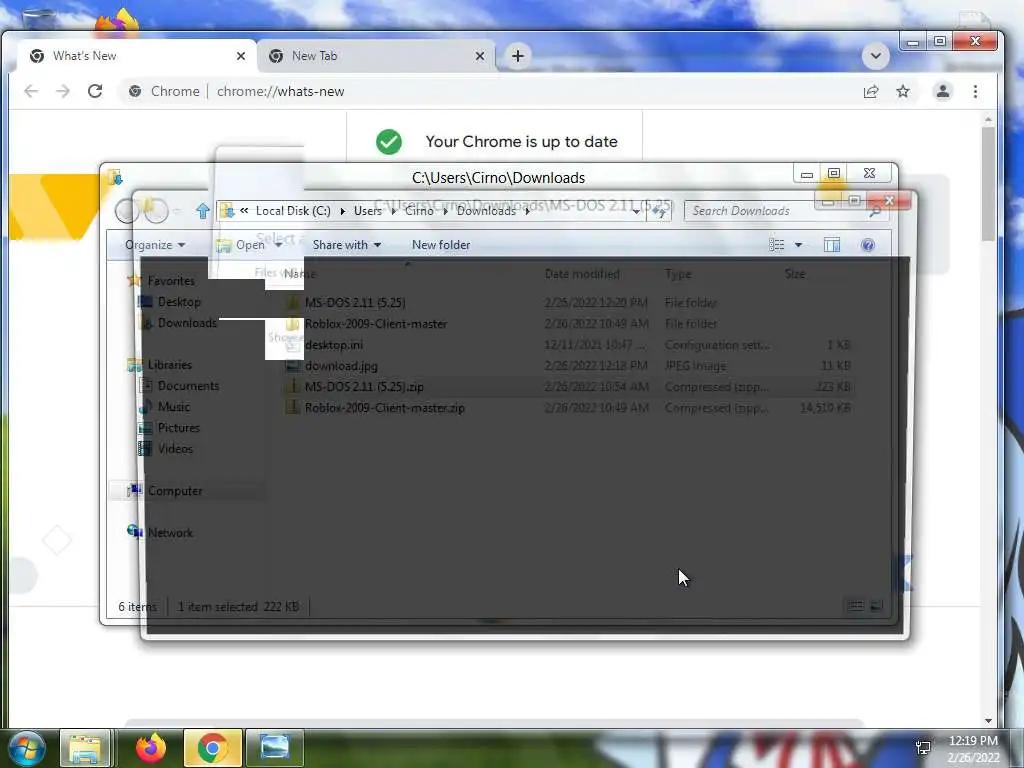Sort by the Date modified column

click(x=582, y=274)
